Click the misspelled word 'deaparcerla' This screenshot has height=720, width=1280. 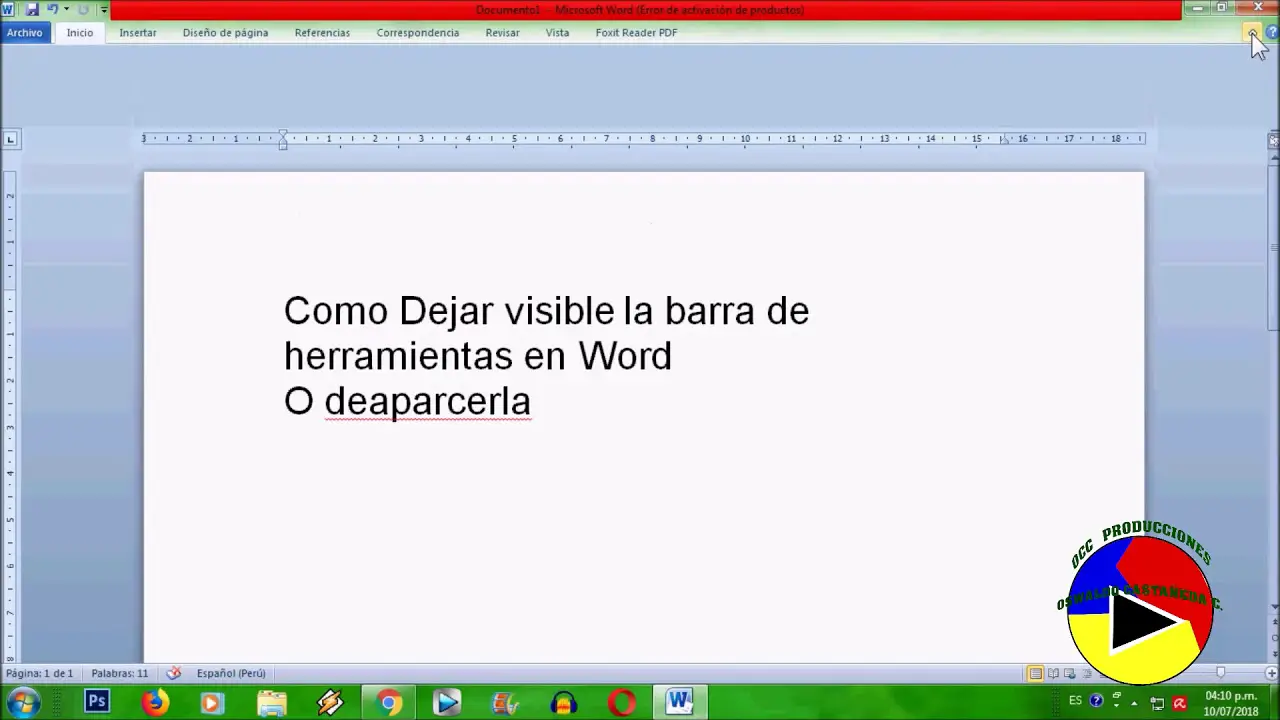[427, 401]
